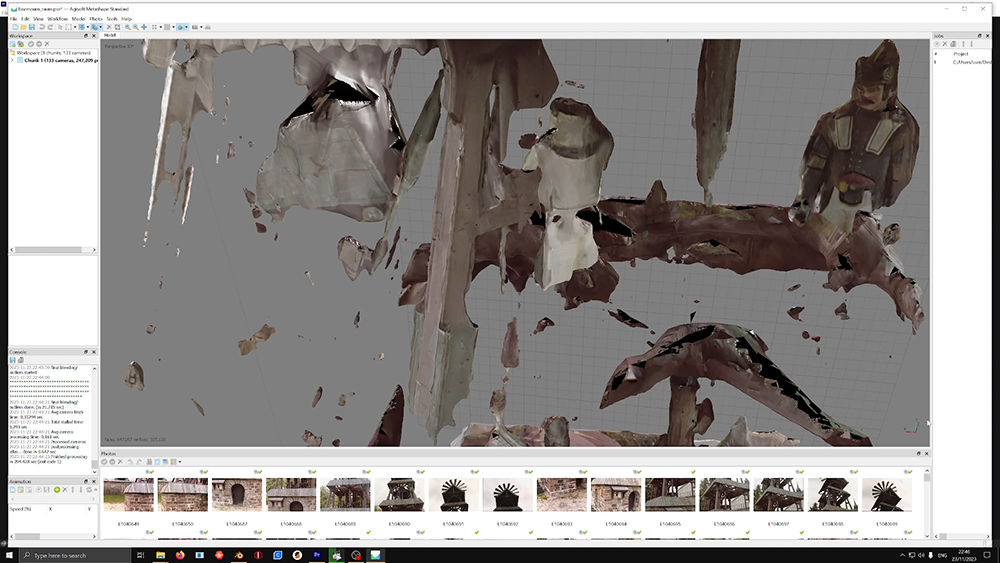1000x563 pixels.
Task: Open the Photos panel view options dropdown
Action: (x=178, y=461)
